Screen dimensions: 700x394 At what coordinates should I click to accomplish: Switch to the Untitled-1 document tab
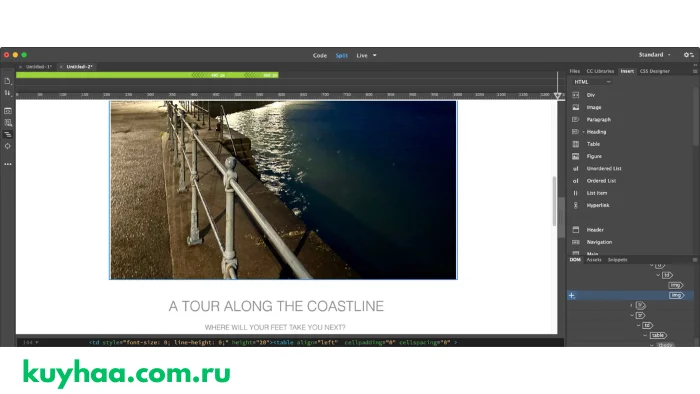[39, 67]
